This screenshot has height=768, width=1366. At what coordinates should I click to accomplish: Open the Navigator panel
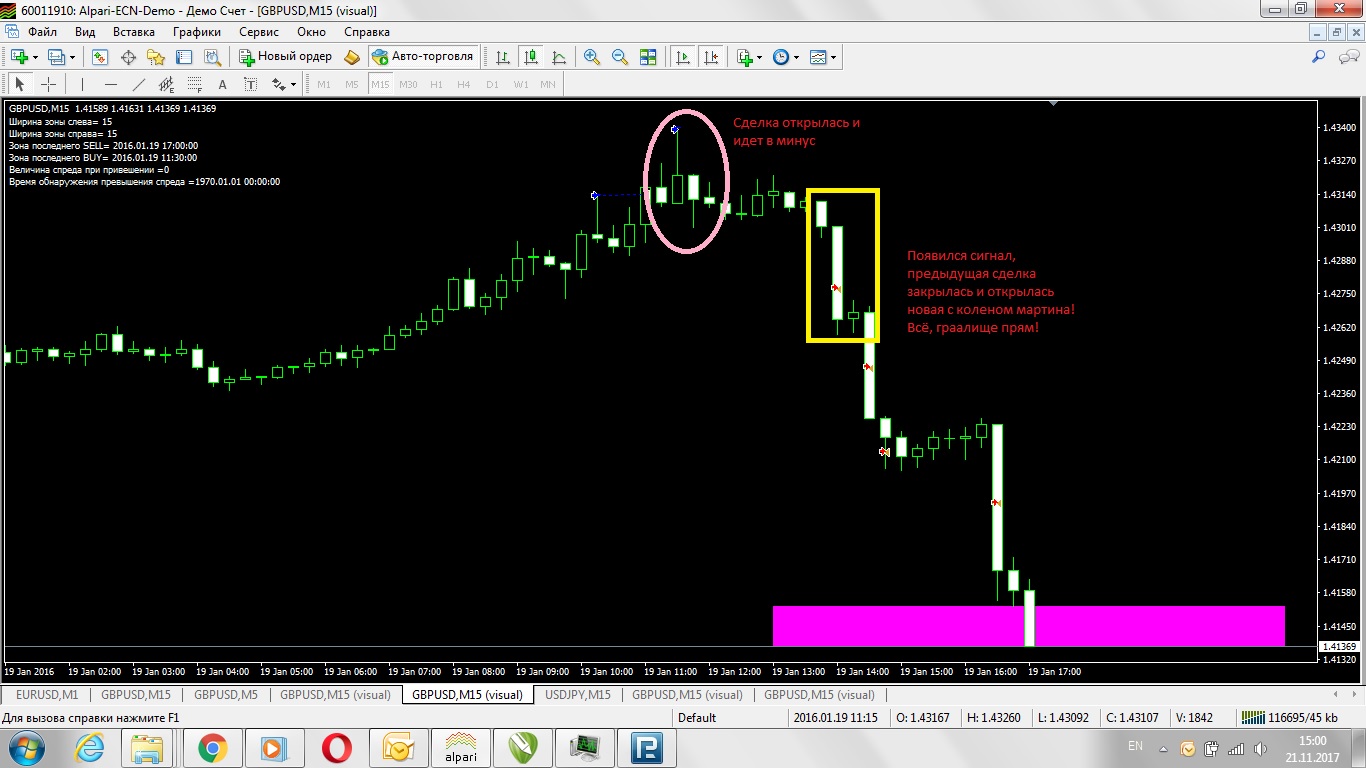[x=155, y=57]
